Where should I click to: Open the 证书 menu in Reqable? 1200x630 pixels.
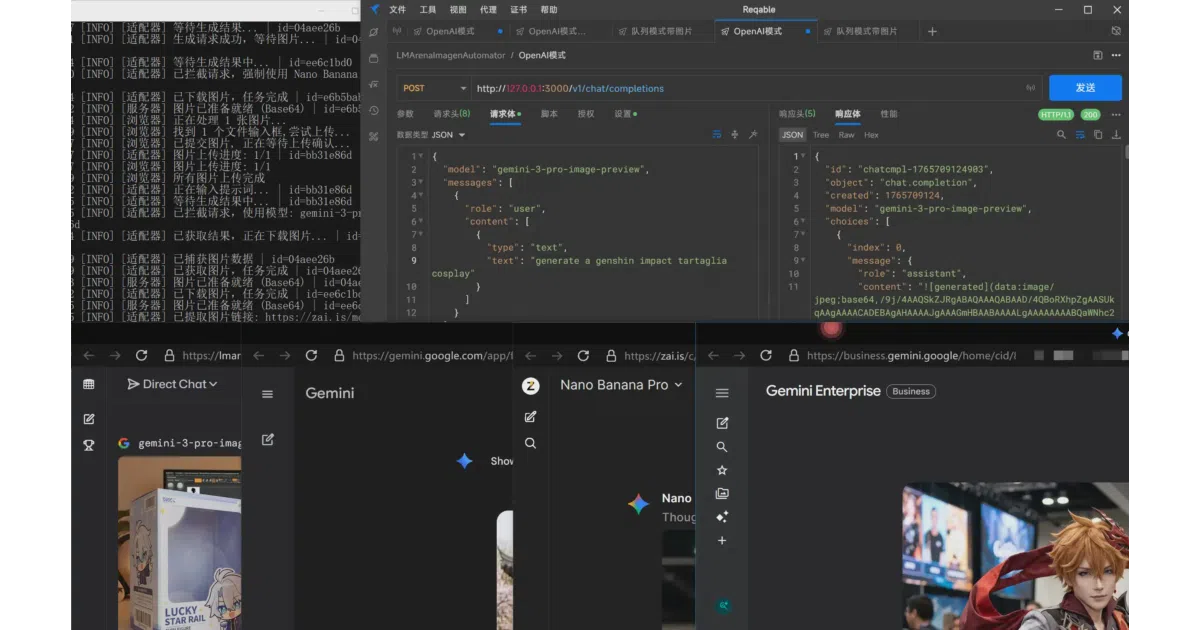[x=518, y=10]
